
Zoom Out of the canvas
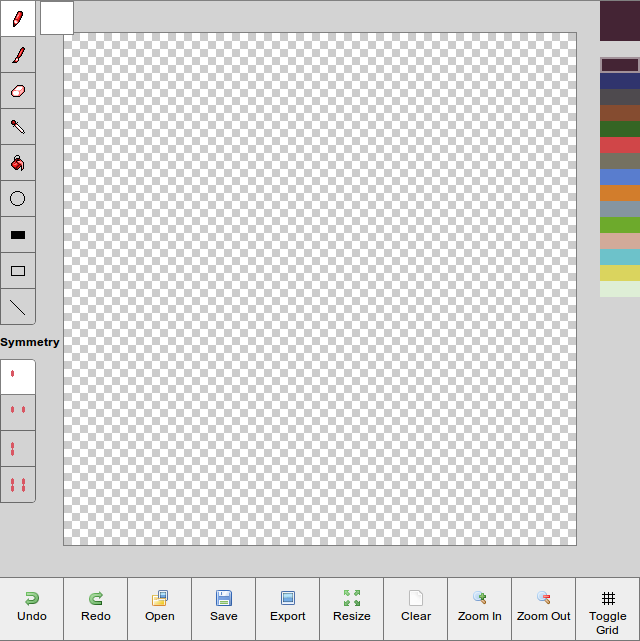pos(544,609)
